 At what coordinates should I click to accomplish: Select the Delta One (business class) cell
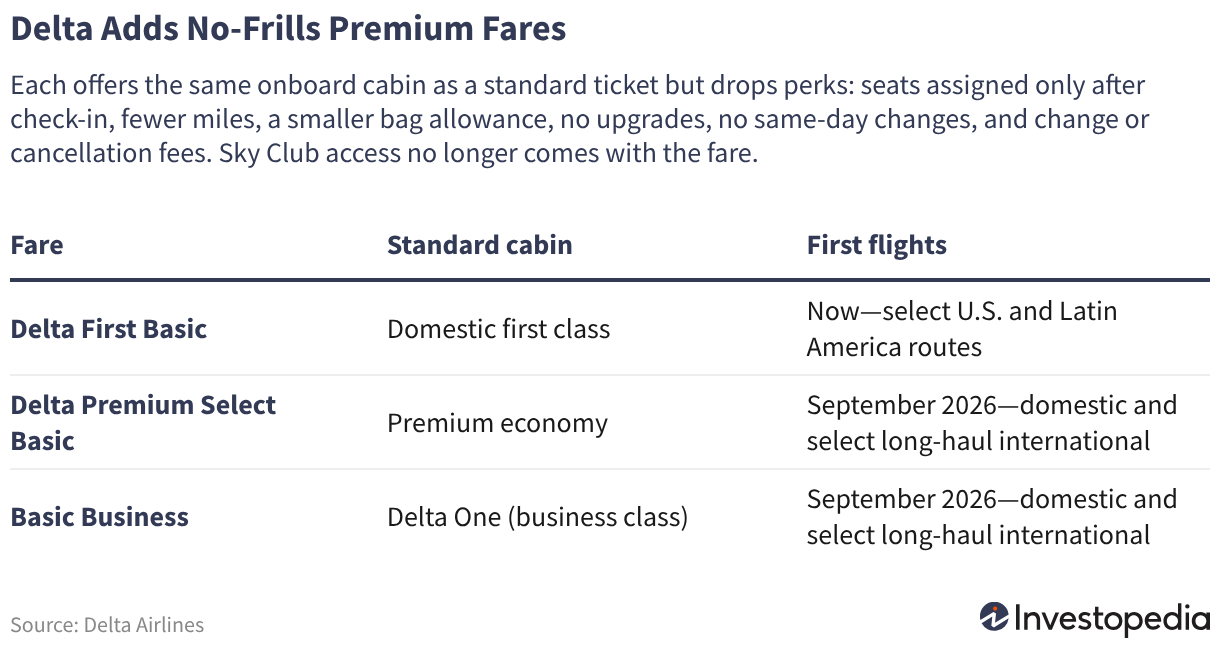click(x=538, y=517)
